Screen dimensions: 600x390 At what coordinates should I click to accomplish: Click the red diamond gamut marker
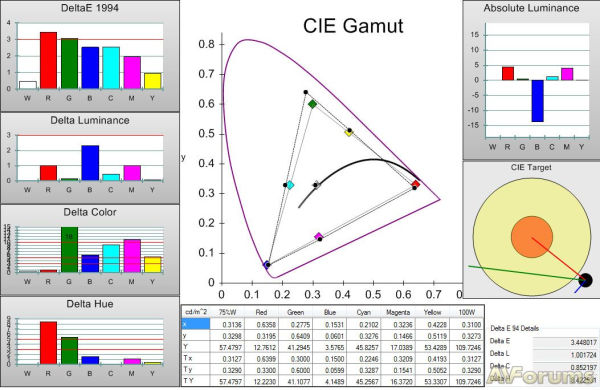(416, 184)
